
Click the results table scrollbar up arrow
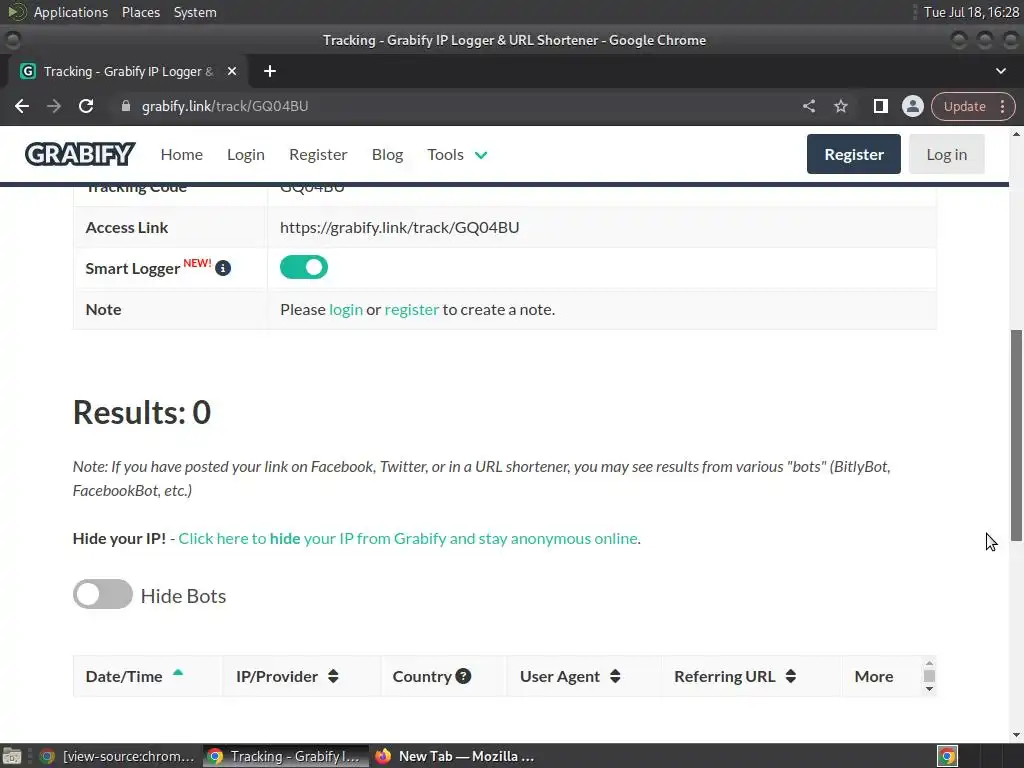pos(929,663)
